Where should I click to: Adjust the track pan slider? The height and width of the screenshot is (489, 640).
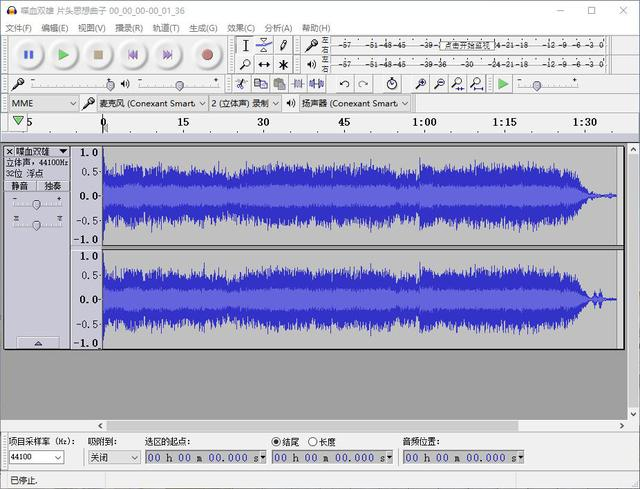(36, 225)
